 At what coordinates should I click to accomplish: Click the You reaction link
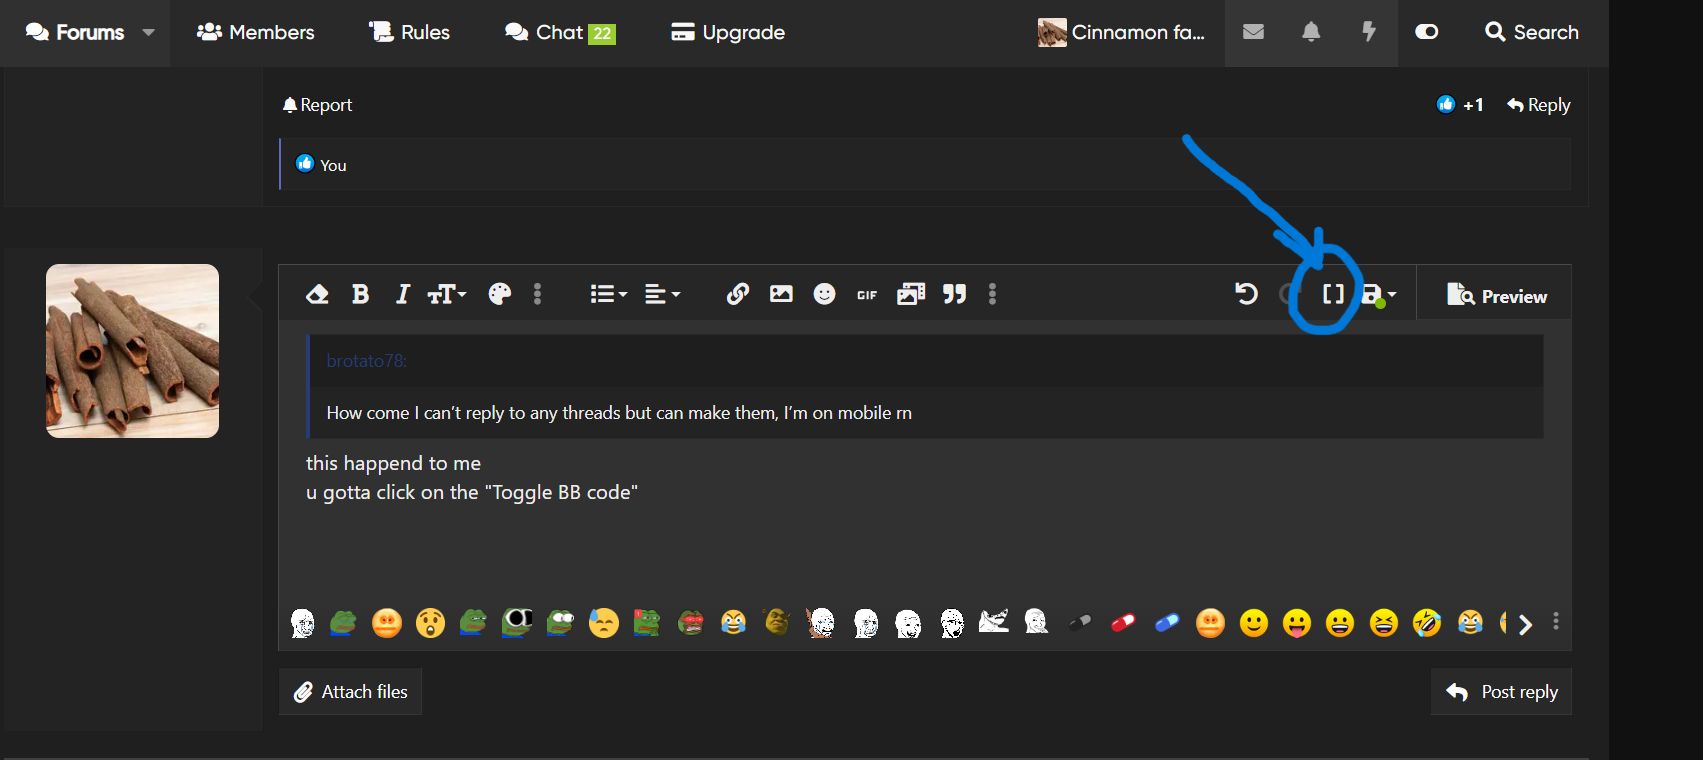[x=333, y=165]
